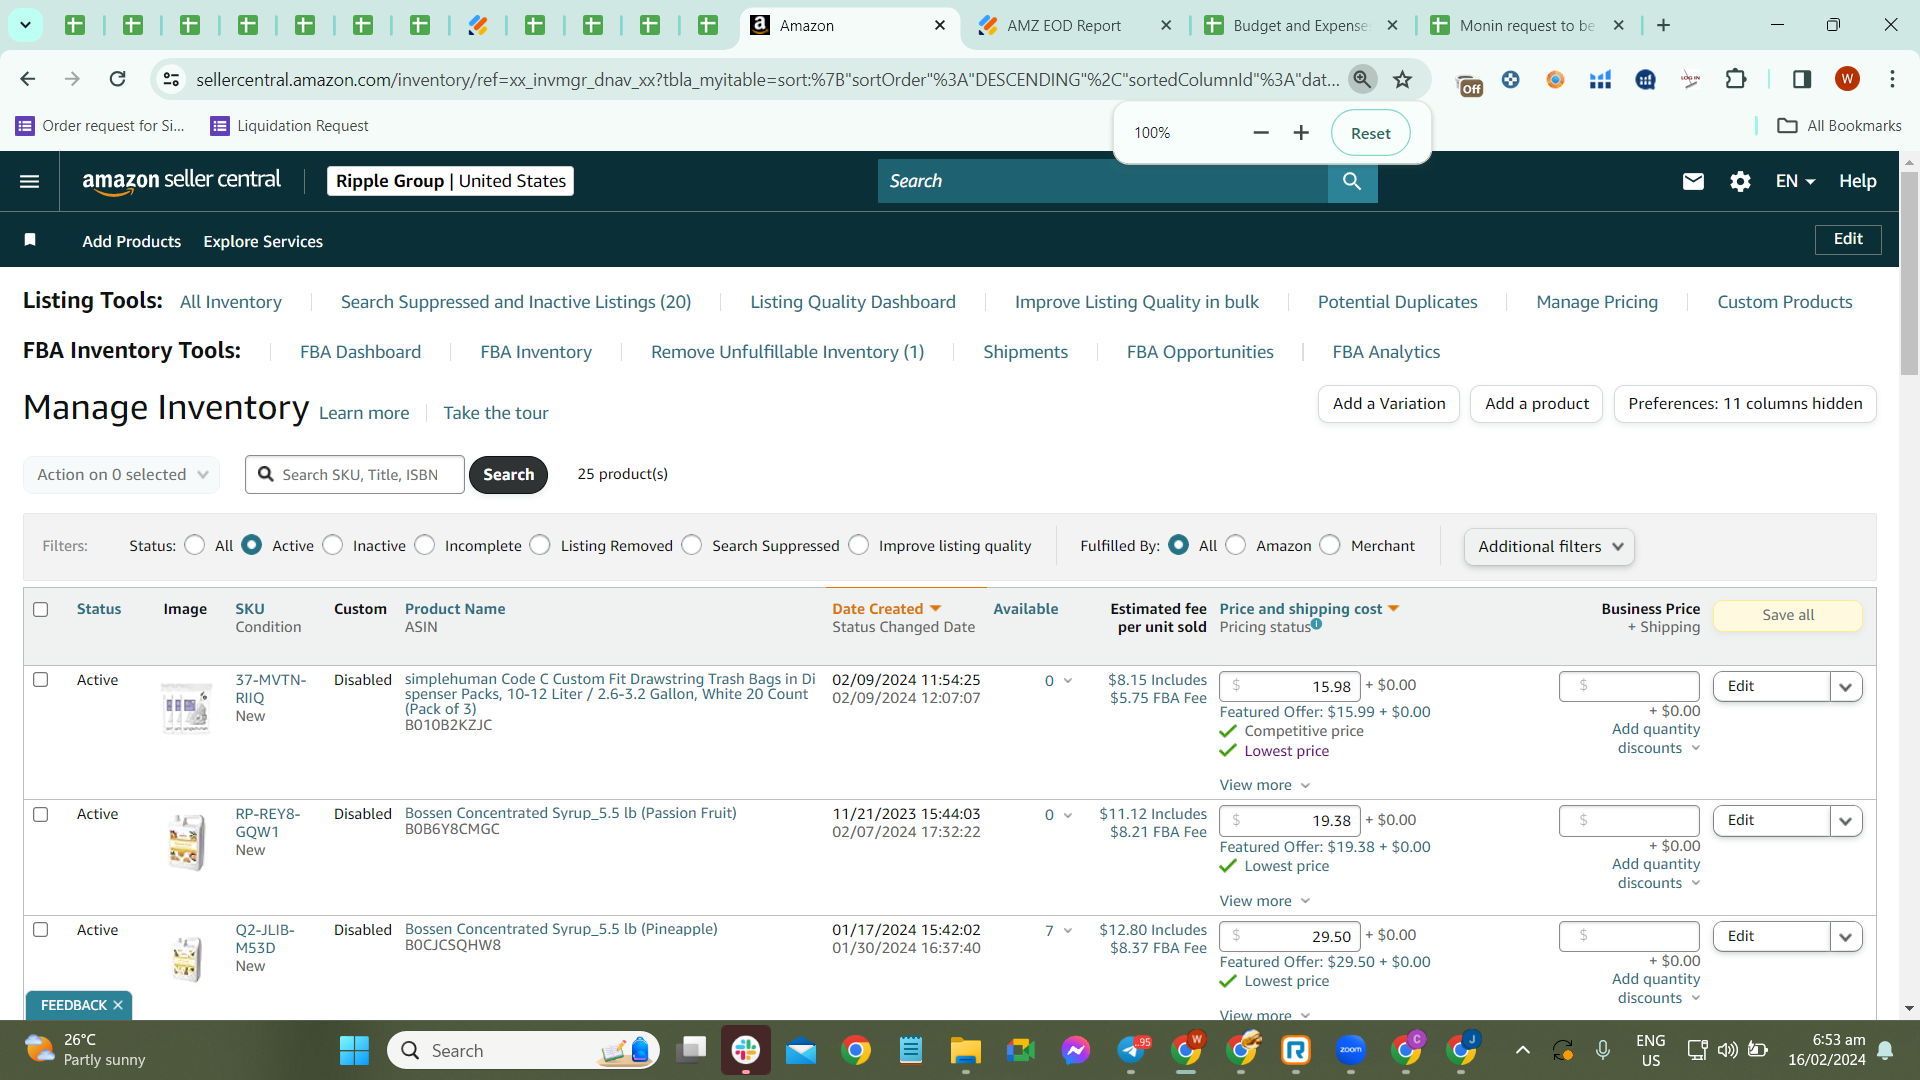Open the Action on 0 selected dropdown
Image resolution: width=1920 pixels, height=1080 pixels.
(121, 474)
